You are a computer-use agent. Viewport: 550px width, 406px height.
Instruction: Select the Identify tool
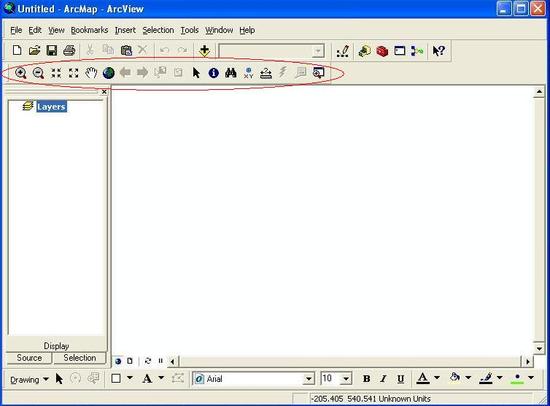coord(214,73)
